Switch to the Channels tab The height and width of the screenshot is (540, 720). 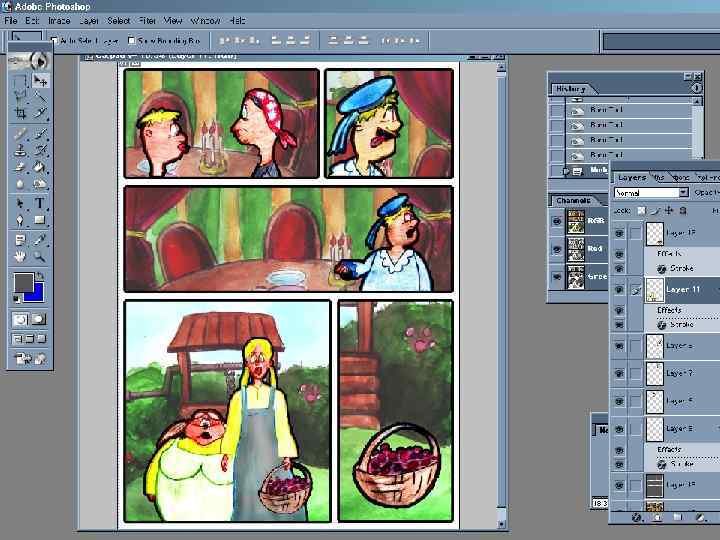573,201
